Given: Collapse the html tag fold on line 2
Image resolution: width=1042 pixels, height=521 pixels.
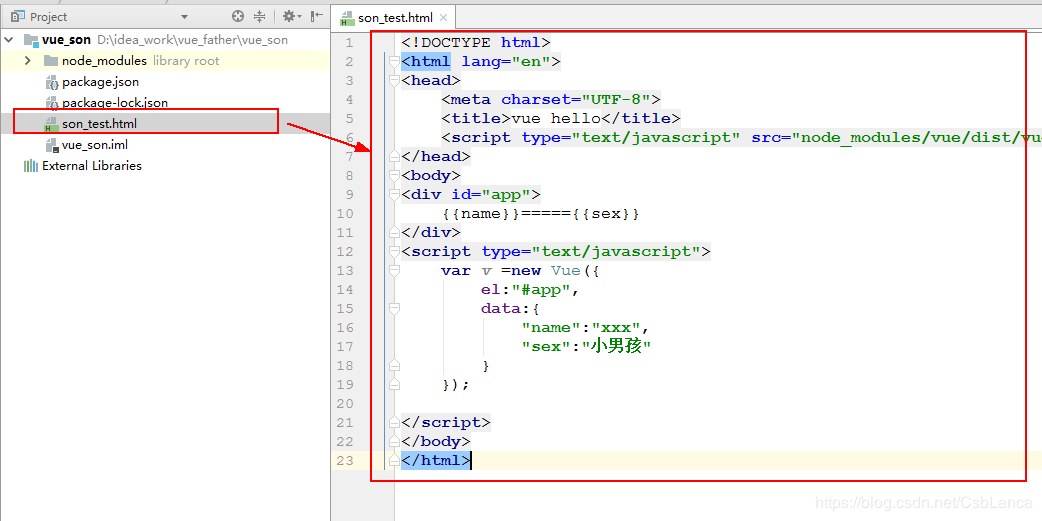Looking at the screenshot, I should (394, 62).
